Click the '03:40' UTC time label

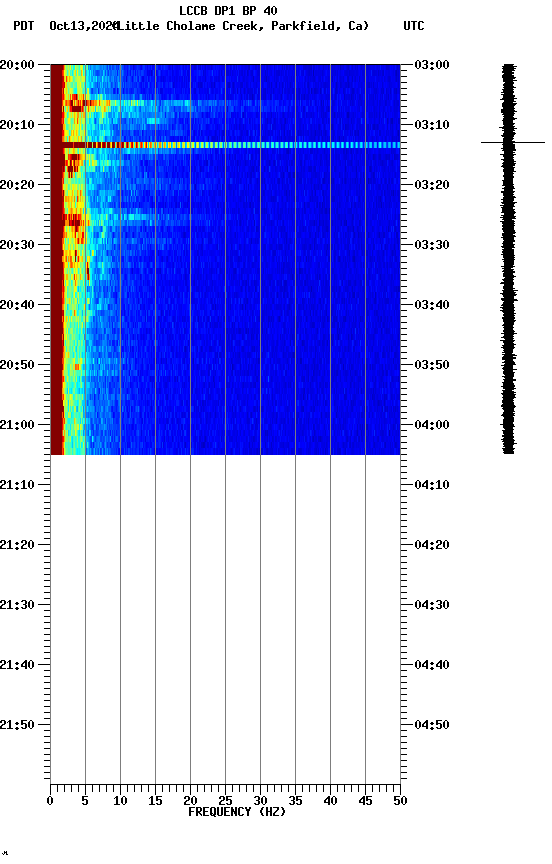(x=432, y=305)
